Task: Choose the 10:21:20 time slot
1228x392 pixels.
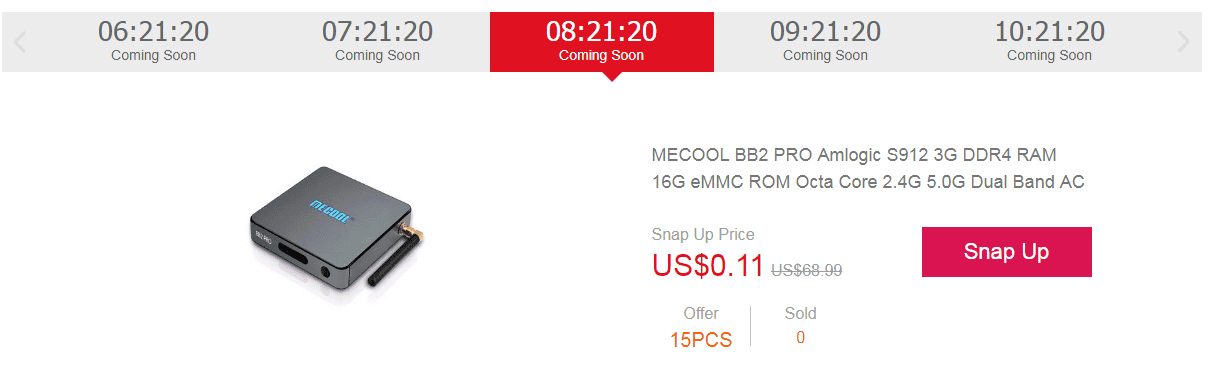Action: (x=1050, y=42)
